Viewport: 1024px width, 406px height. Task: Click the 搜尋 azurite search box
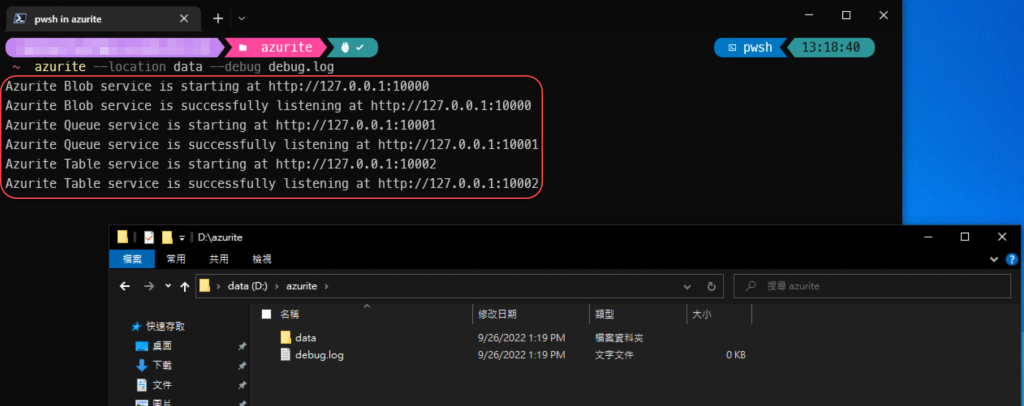(872, 286)
